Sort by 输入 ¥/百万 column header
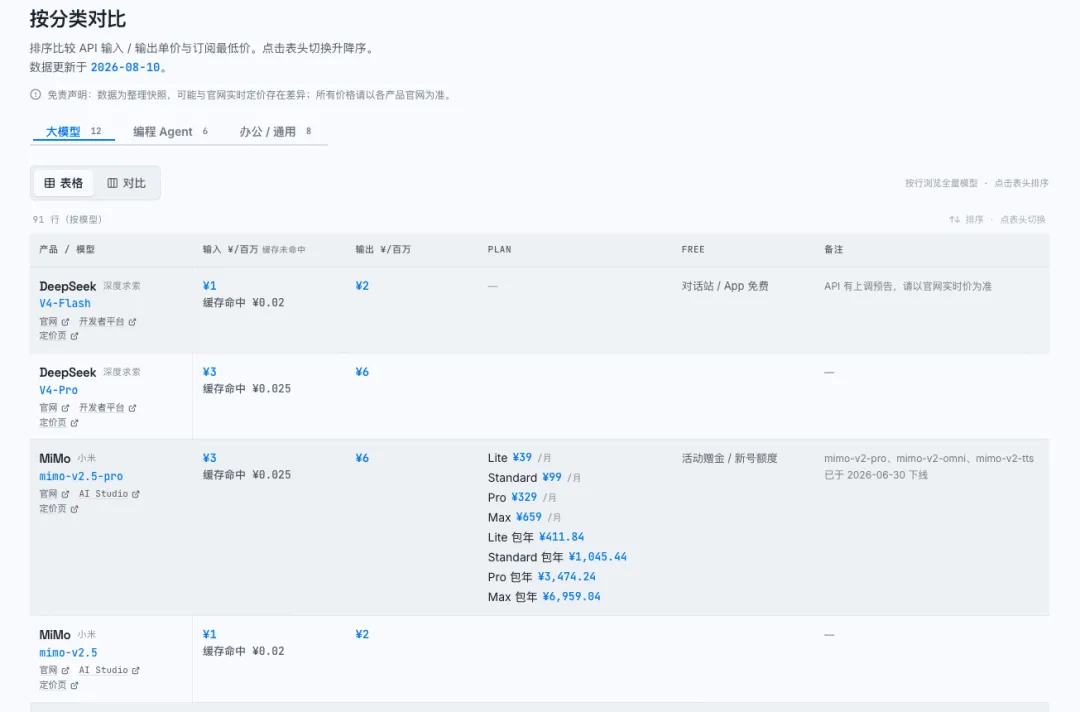Viewport: 1080px width, 712px height. point(253,249)
